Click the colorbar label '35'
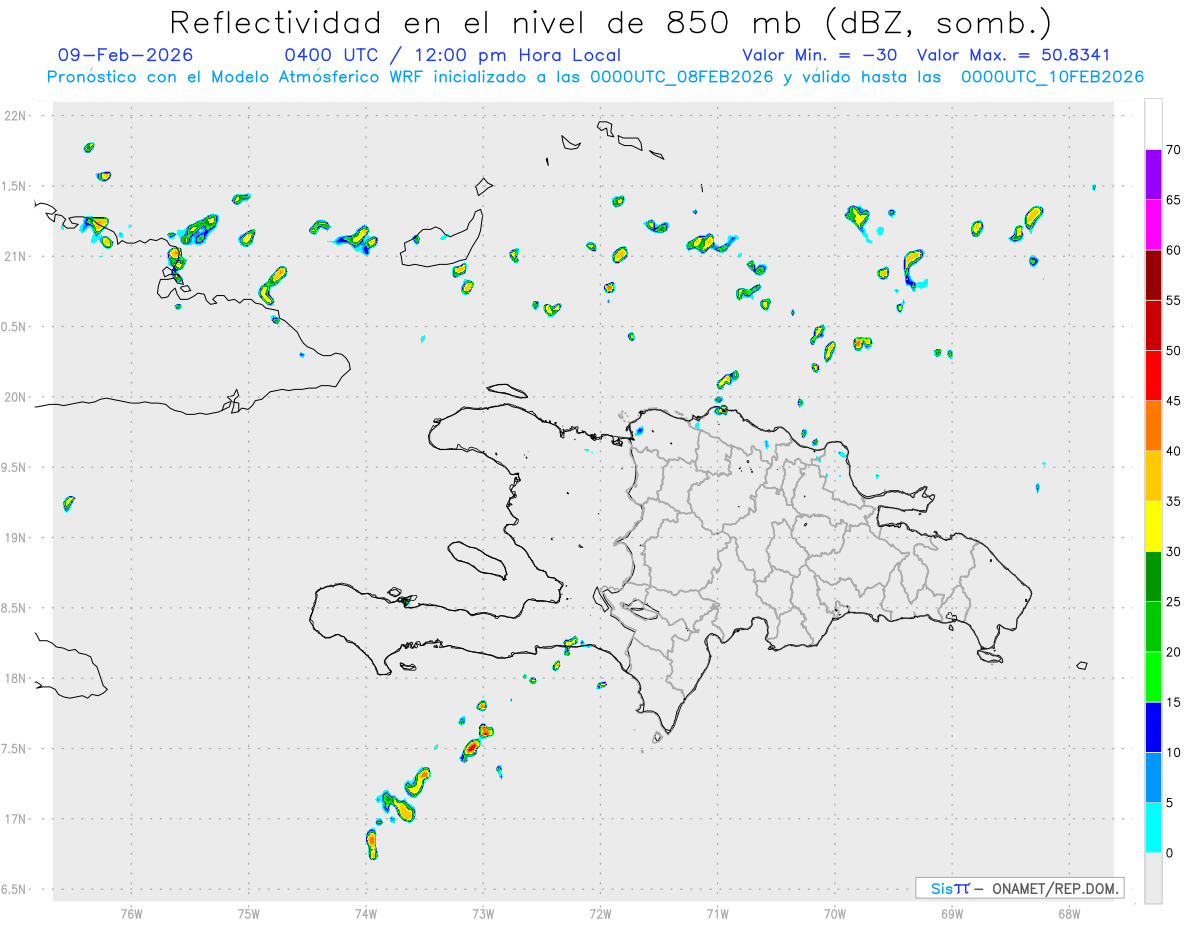 pos(1174,501)
